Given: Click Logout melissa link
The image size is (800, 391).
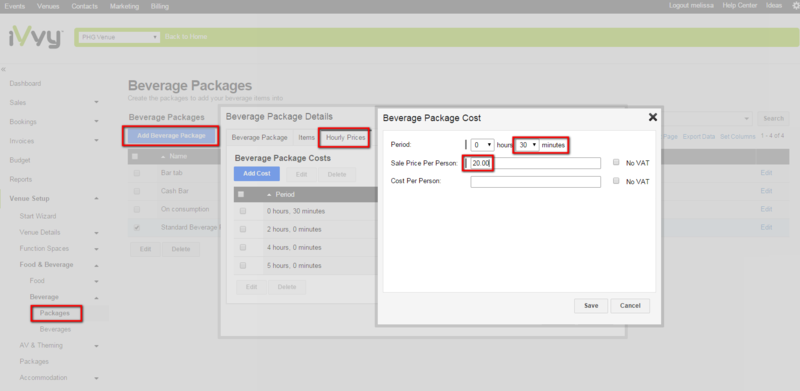Looking at the screenshot, I should 691,6.
